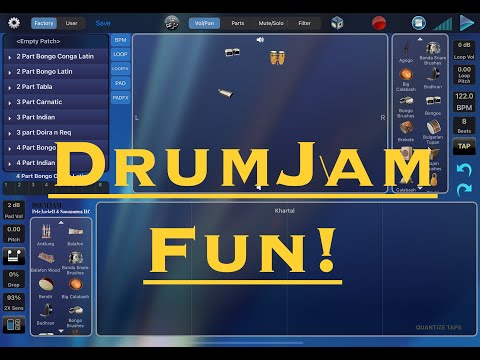This screenshot has width=480, height=360.
Task: Click up arrow above loop instrument list
Action: pyautogui.click(x=420, y=39)
